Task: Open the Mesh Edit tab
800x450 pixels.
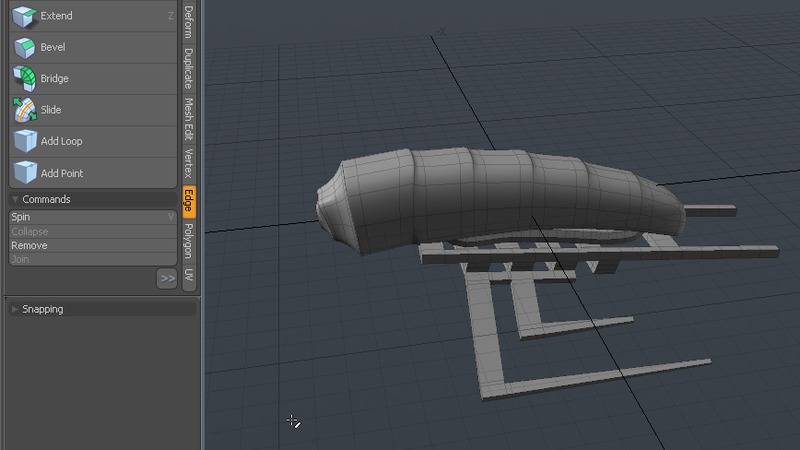Action: click(x=189, y=119)
